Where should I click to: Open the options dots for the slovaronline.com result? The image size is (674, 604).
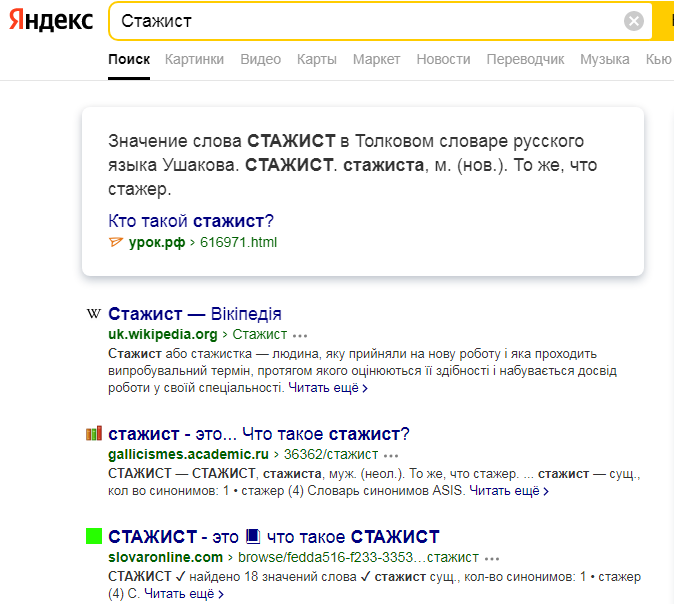pos(492,558)
